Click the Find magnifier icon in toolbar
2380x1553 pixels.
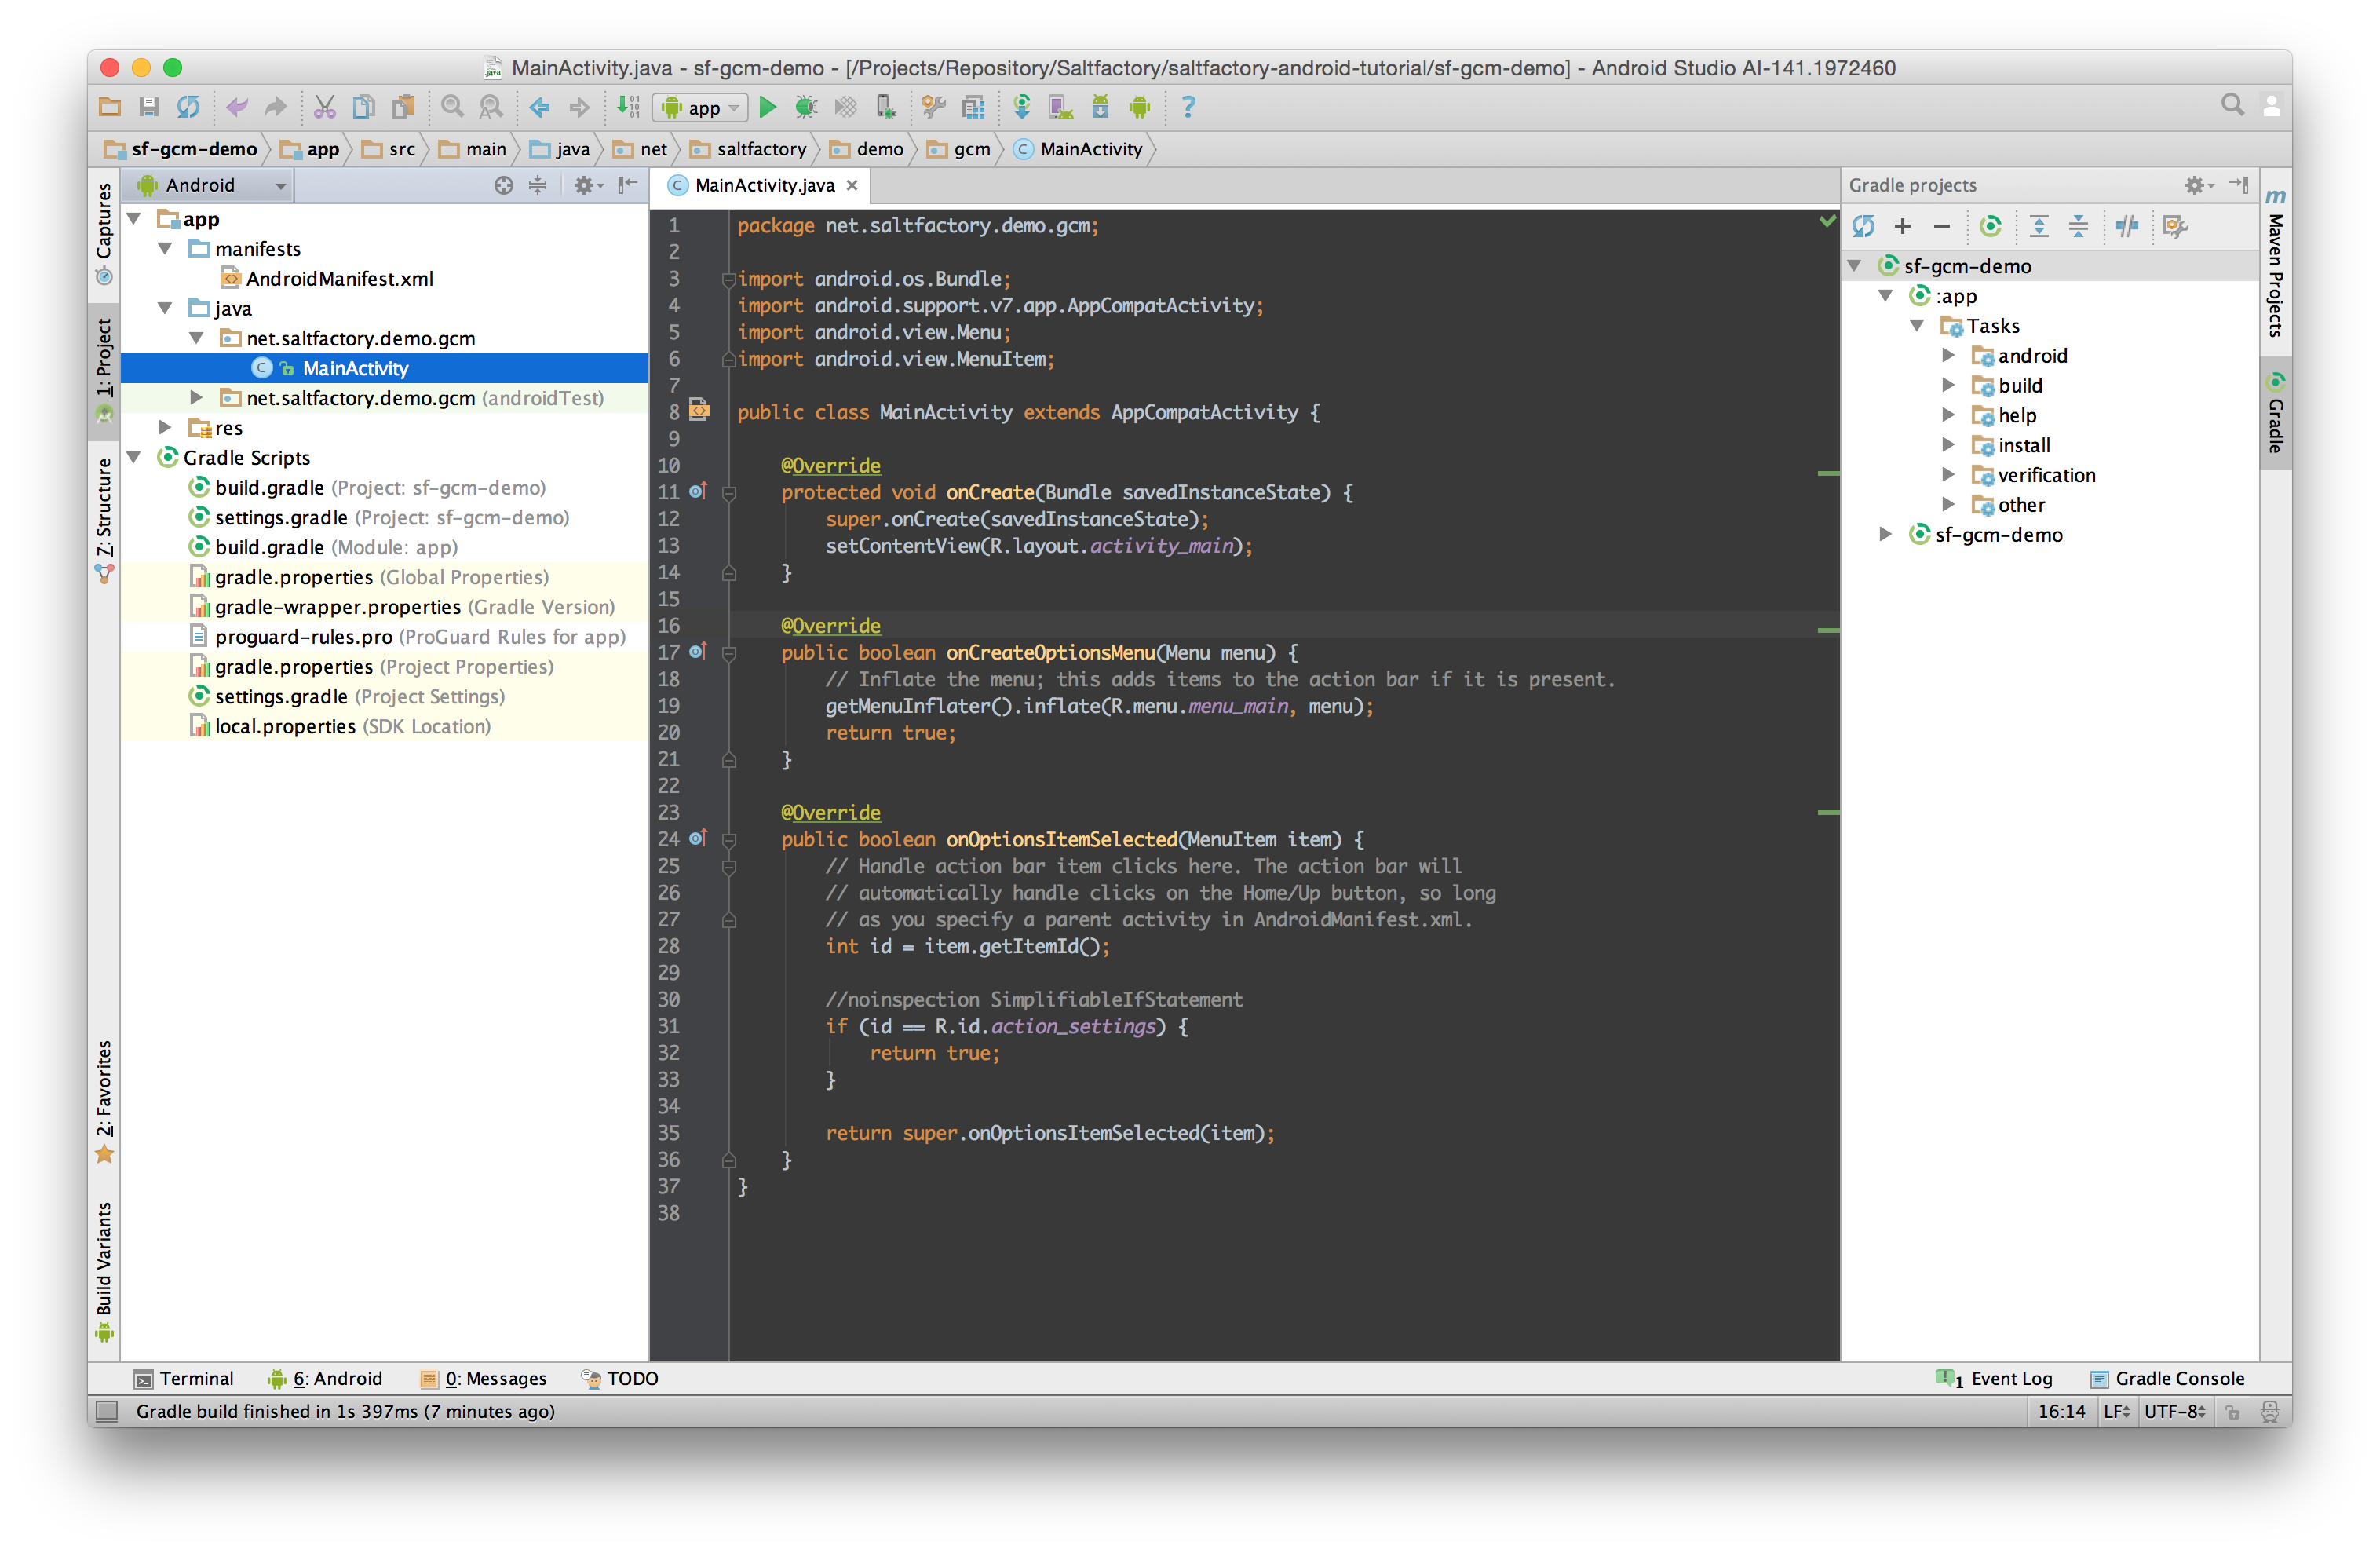452,107
